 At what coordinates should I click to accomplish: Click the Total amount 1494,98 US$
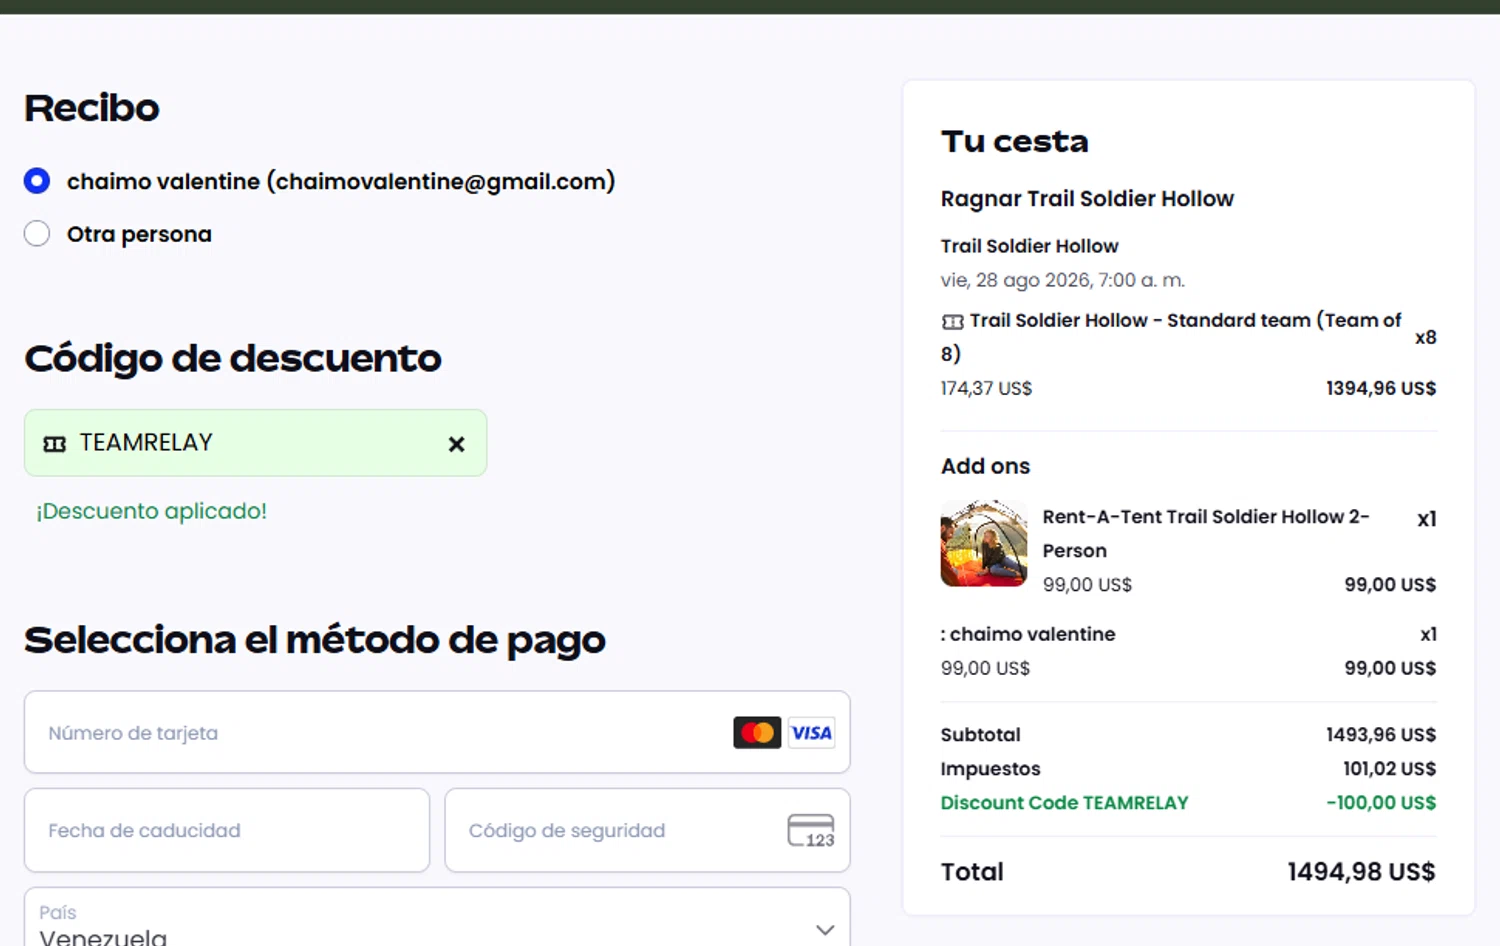coord(1361,872)
